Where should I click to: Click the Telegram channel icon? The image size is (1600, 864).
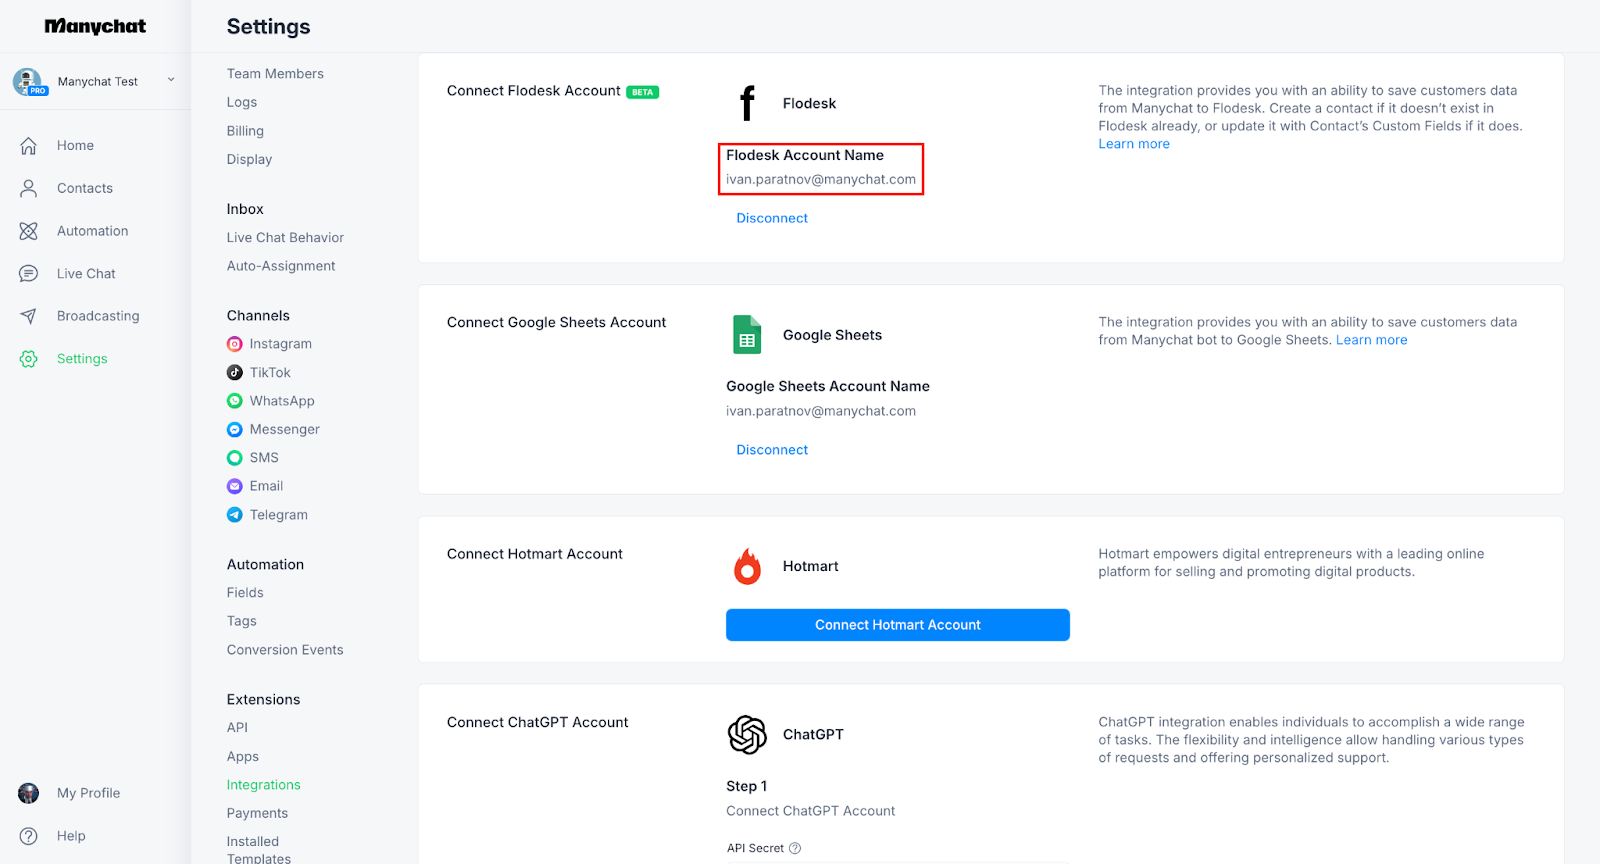point(235,515)
